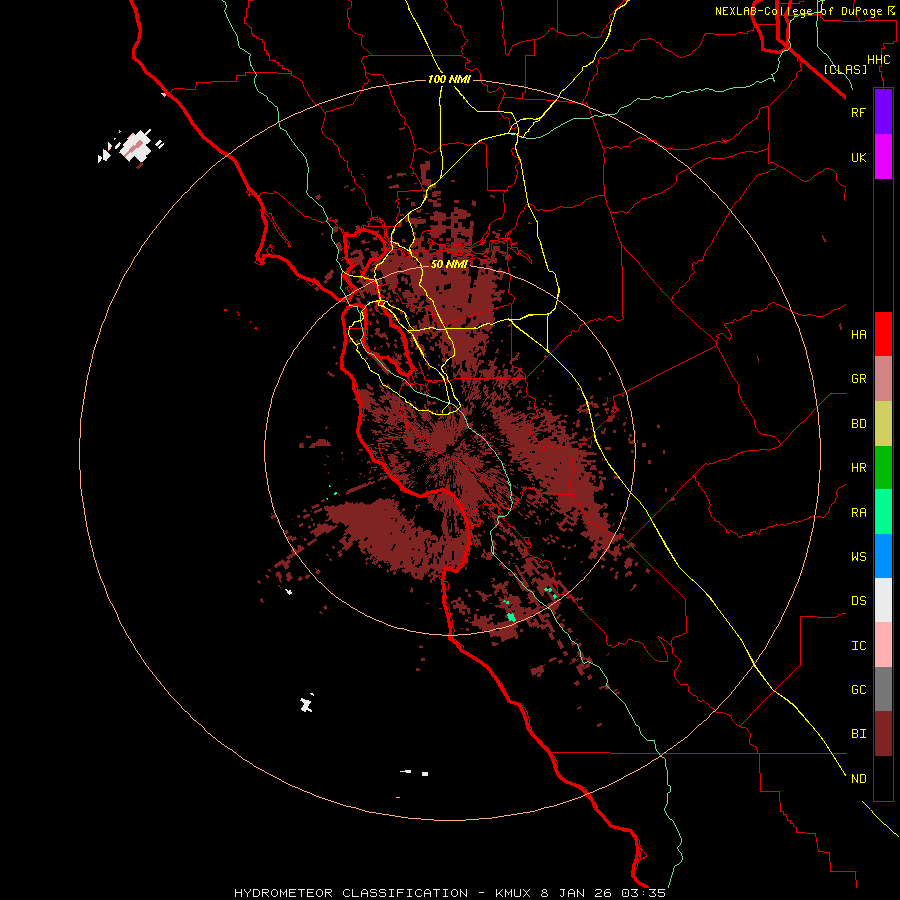
Task: Click the GR legend label
Action: 858,379
